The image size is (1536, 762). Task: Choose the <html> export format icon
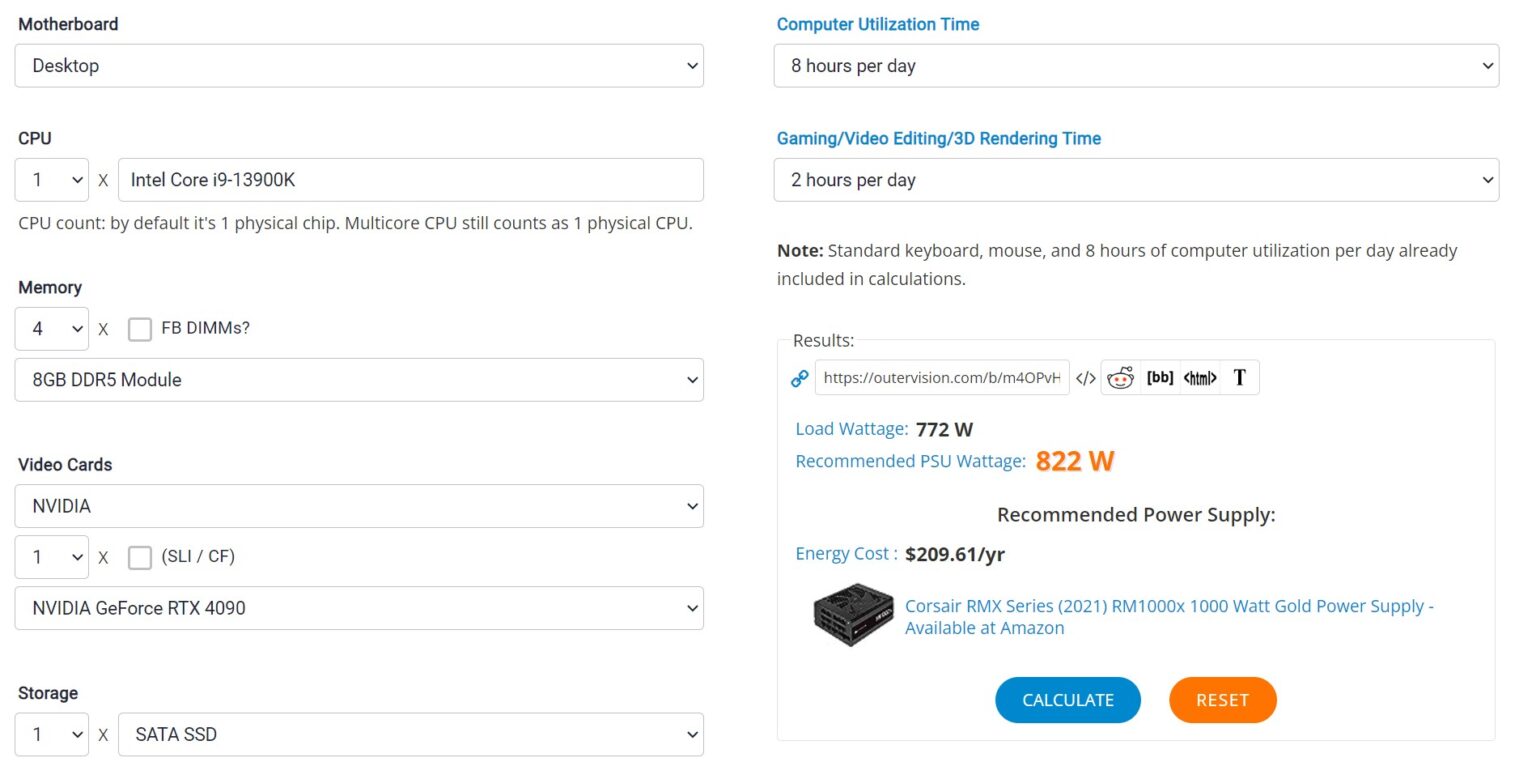[1200, 378]
